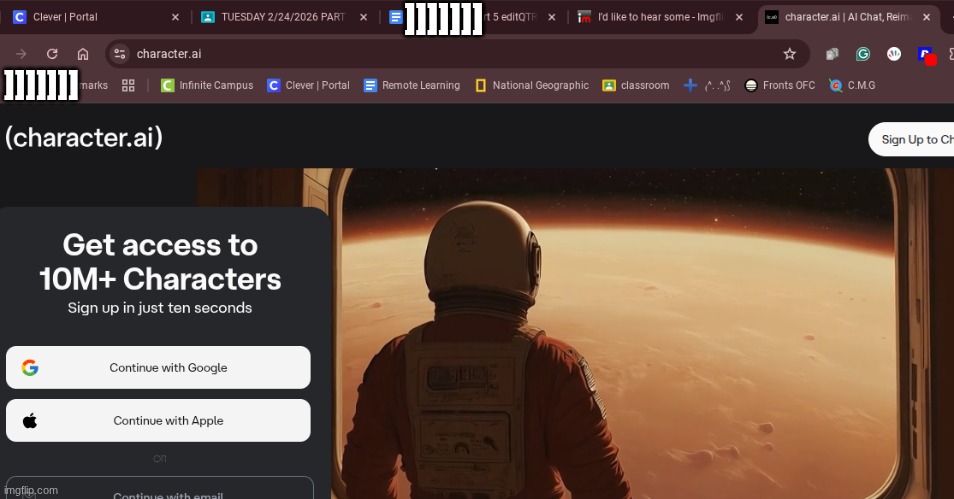The image size is (954, 499).
Task: Open the National Geographic bookmark
Action: click(x=531, y=86)
